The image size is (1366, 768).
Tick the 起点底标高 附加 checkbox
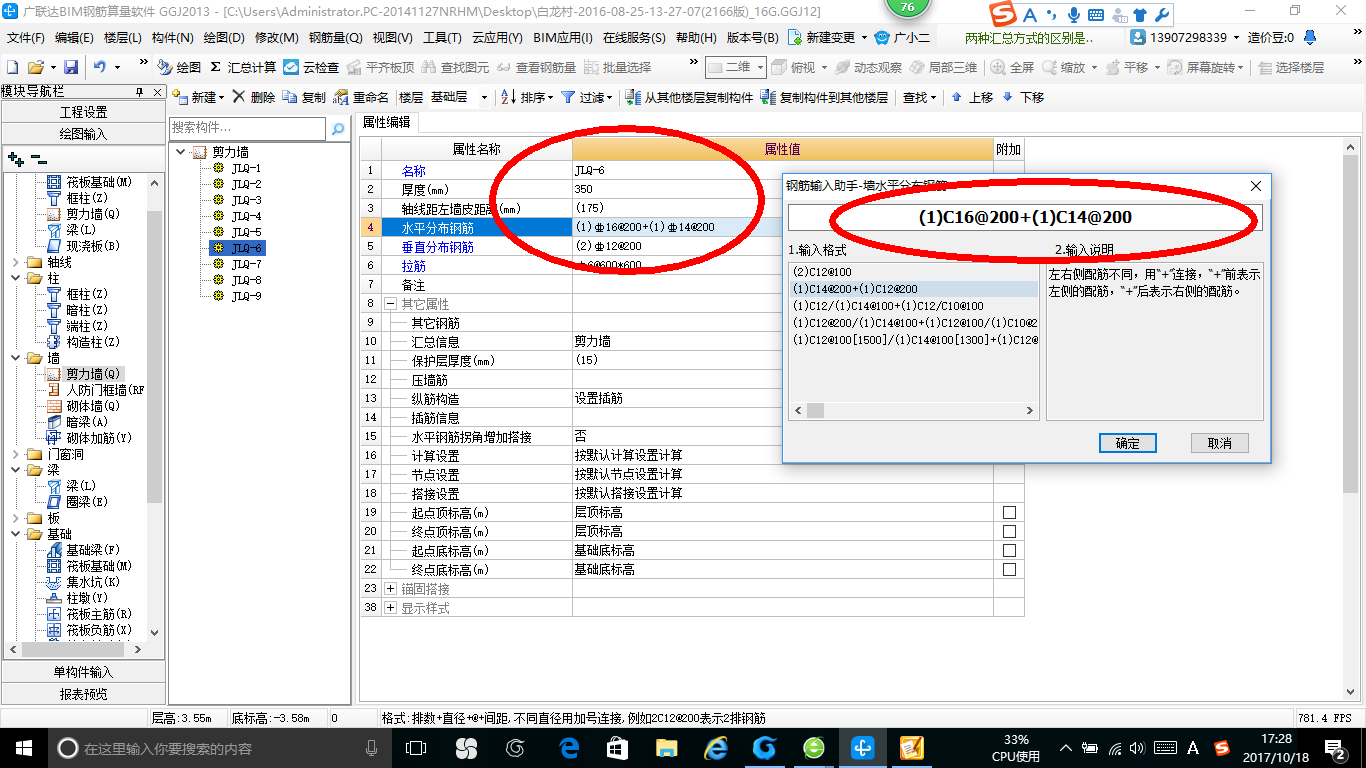[1009, 550]
